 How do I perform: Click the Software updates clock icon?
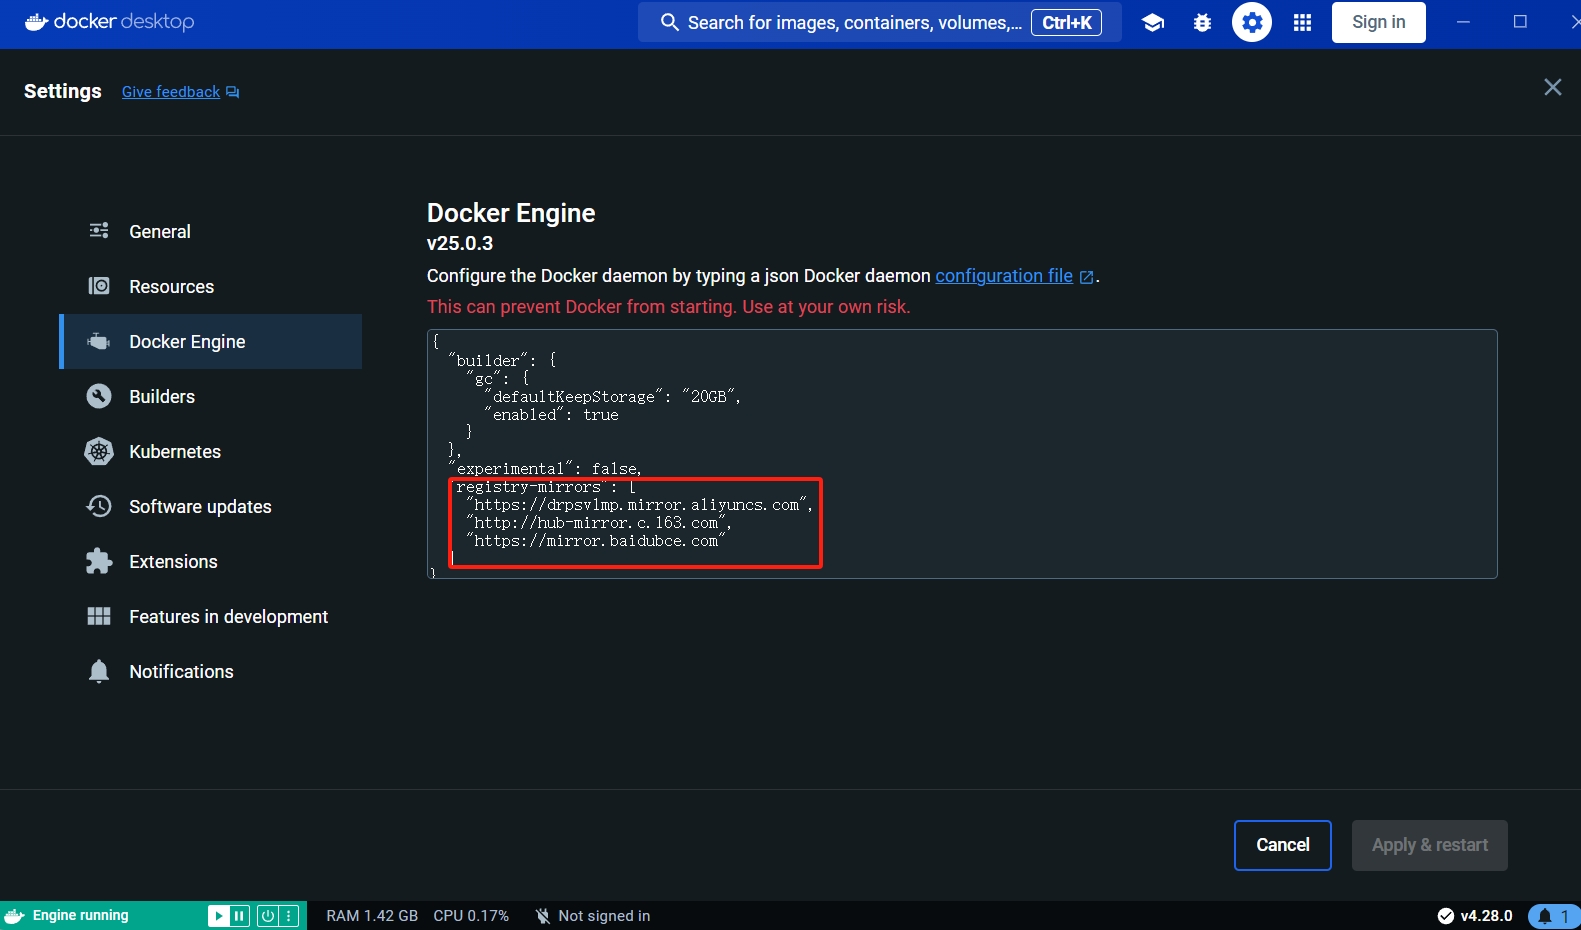(99, 506)
